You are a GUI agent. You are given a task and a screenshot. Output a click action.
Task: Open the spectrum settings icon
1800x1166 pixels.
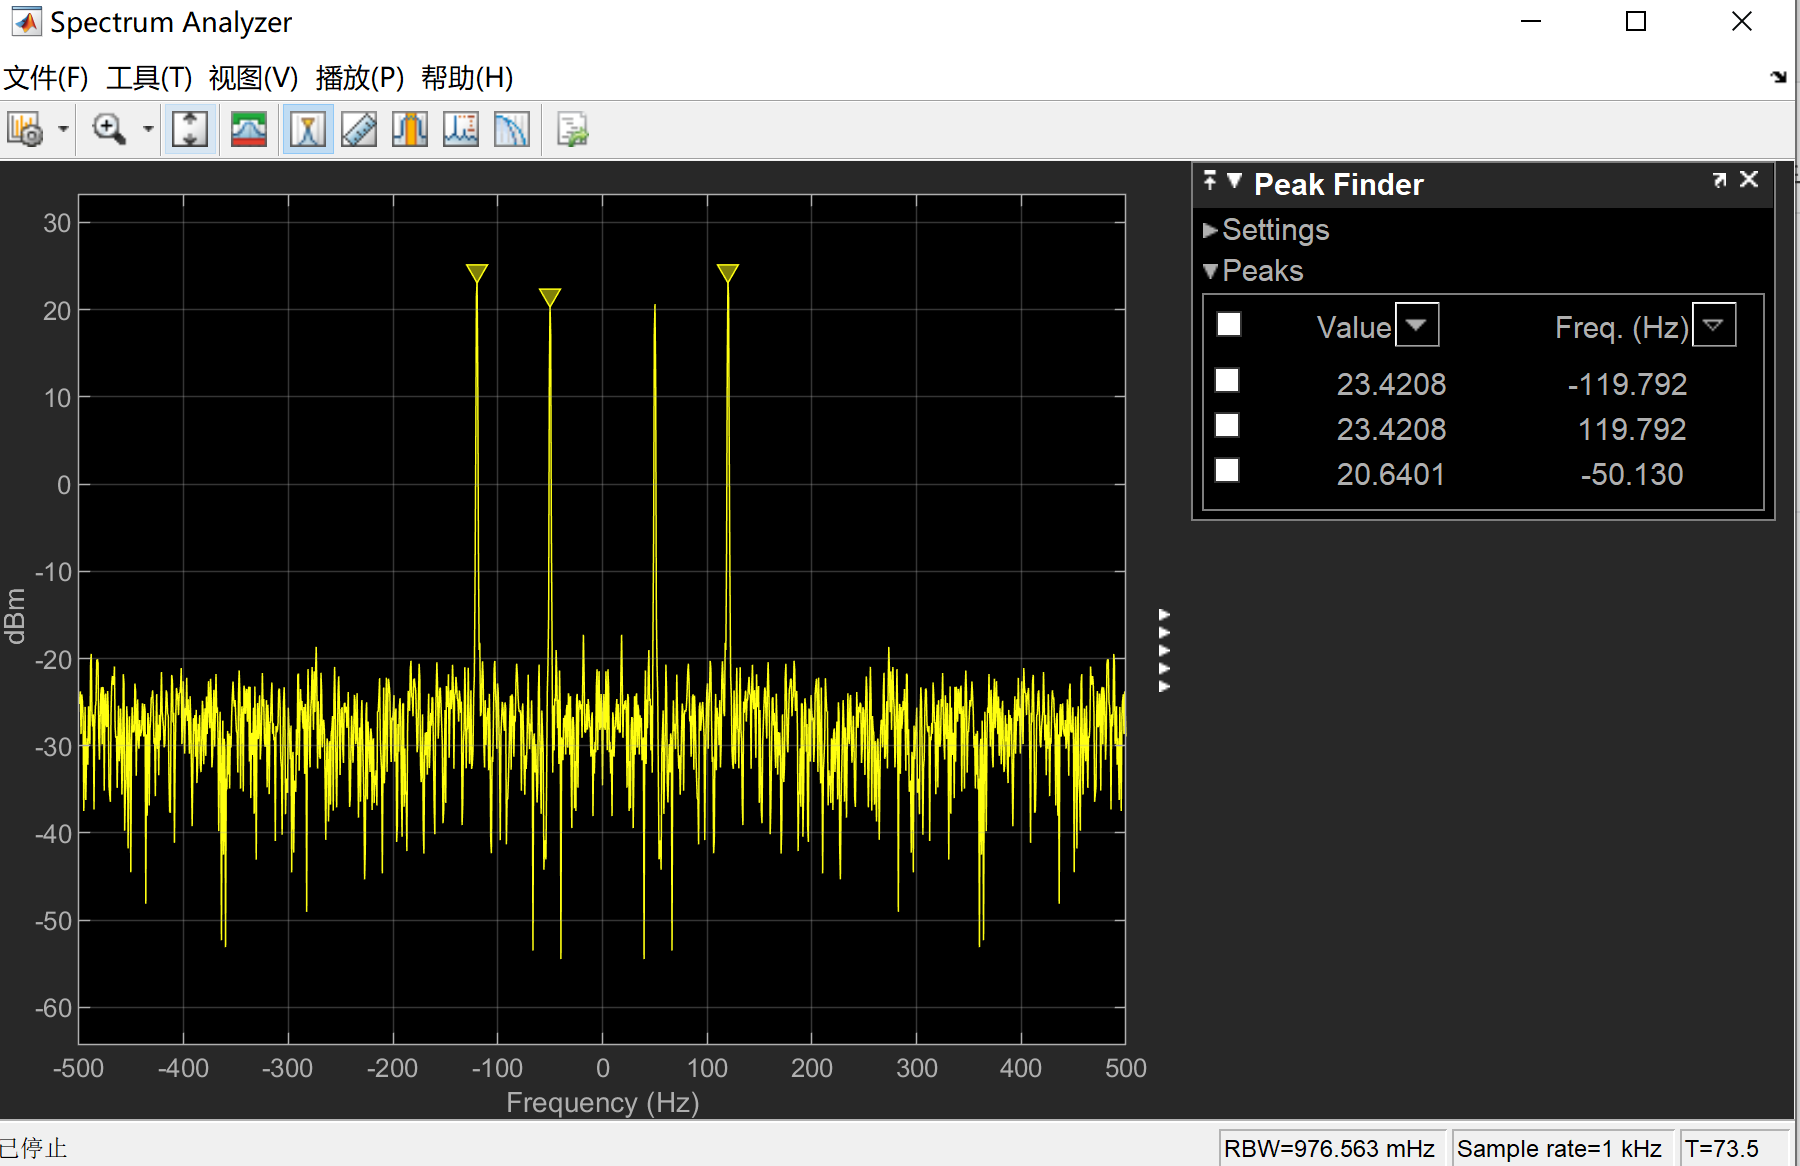click(x=249, y=130)
